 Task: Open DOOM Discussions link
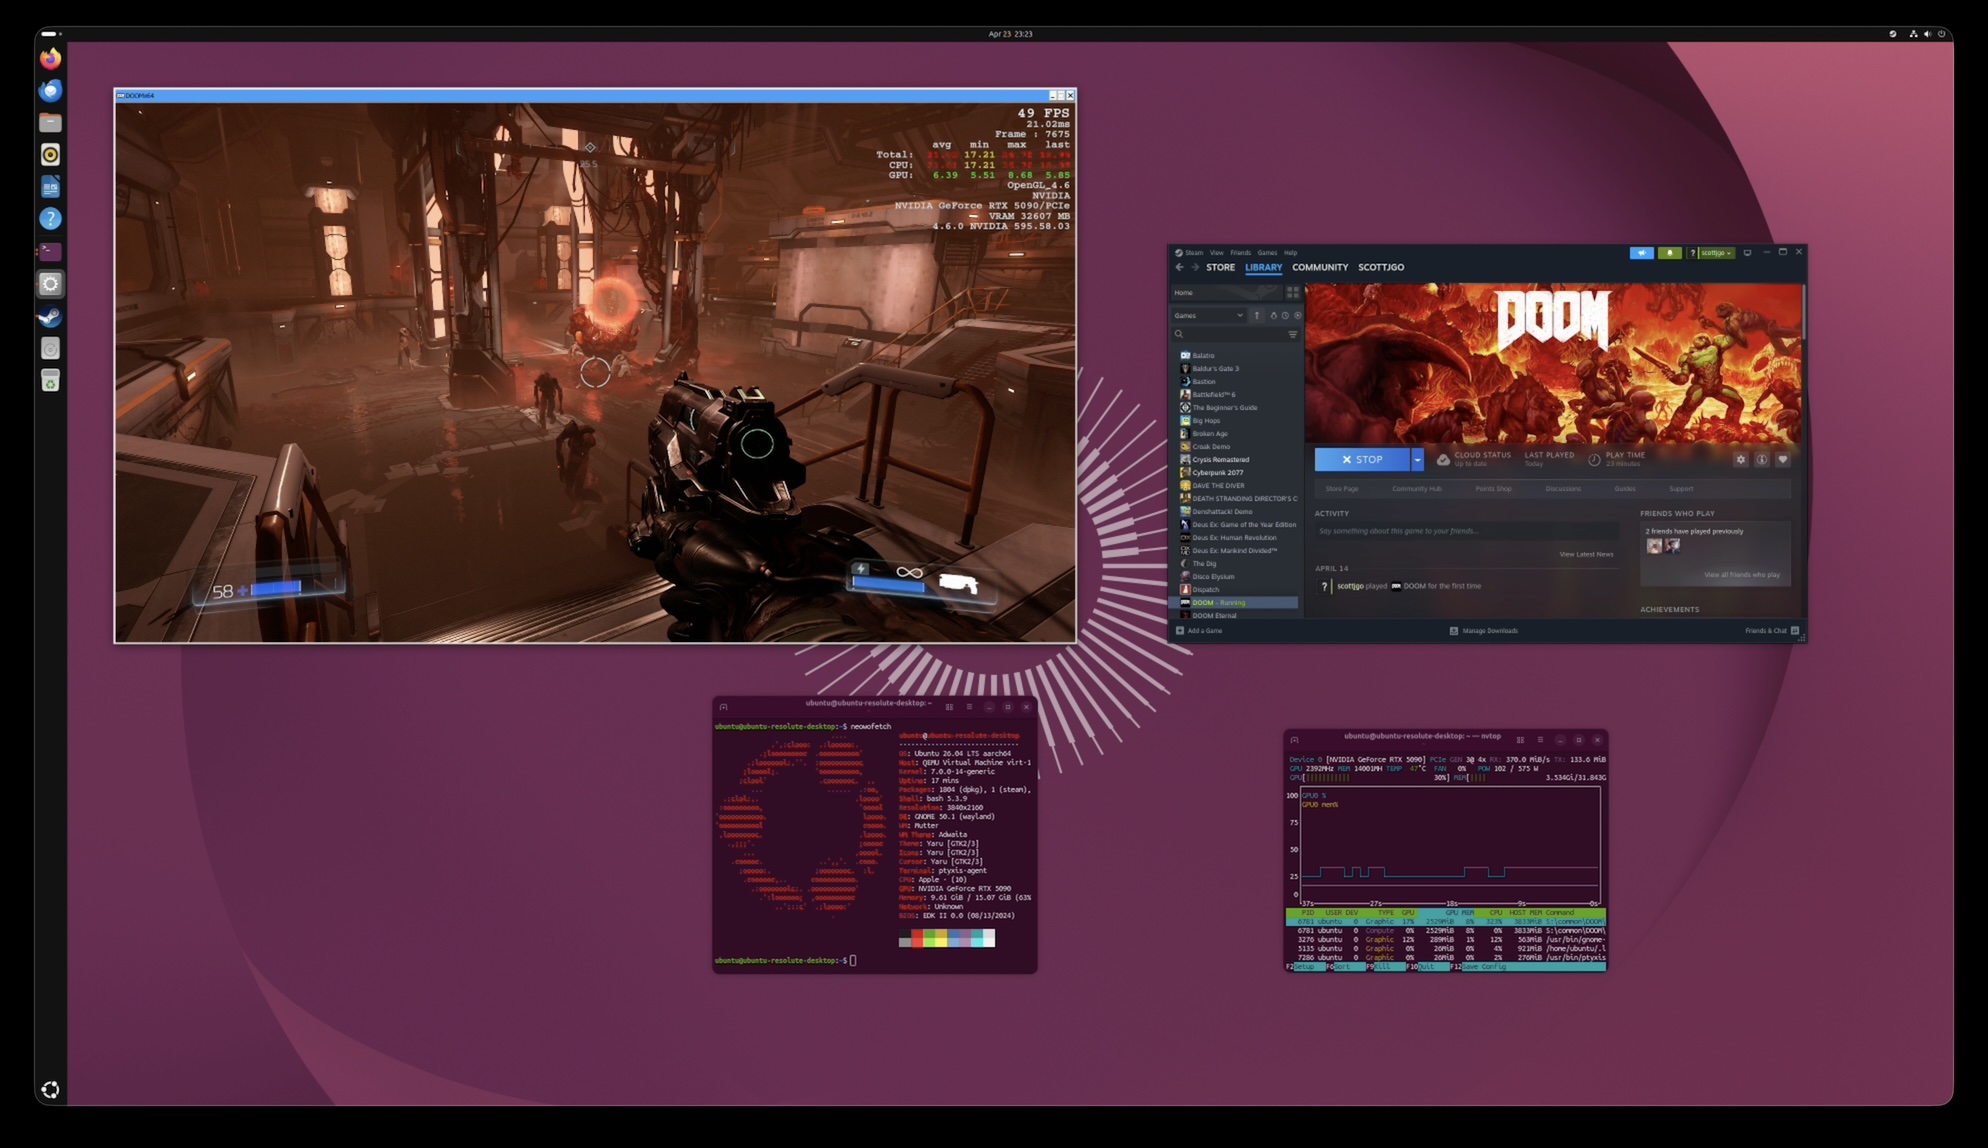pos(1563,489)
